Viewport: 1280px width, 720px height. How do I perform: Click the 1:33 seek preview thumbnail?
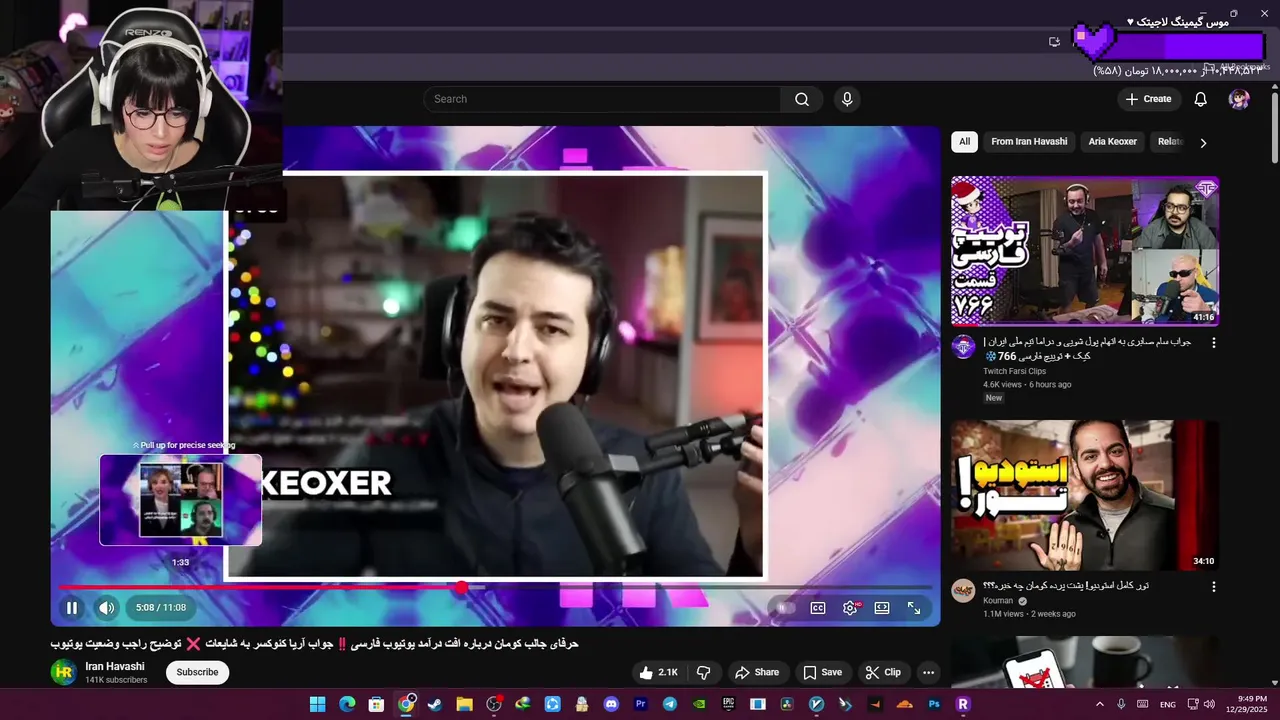(x=181, y=500)
